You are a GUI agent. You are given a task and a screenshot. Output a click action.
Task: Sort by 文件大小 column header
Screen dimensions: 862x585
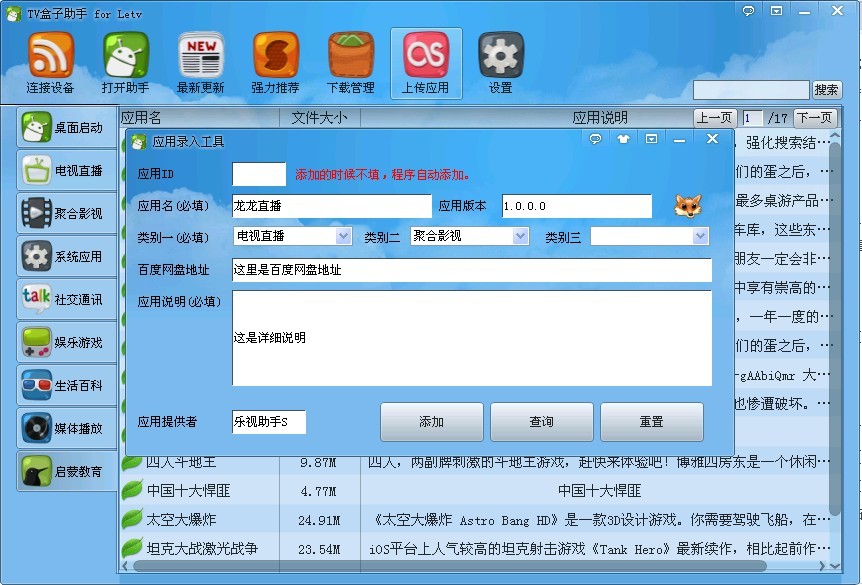coord(319,117)
